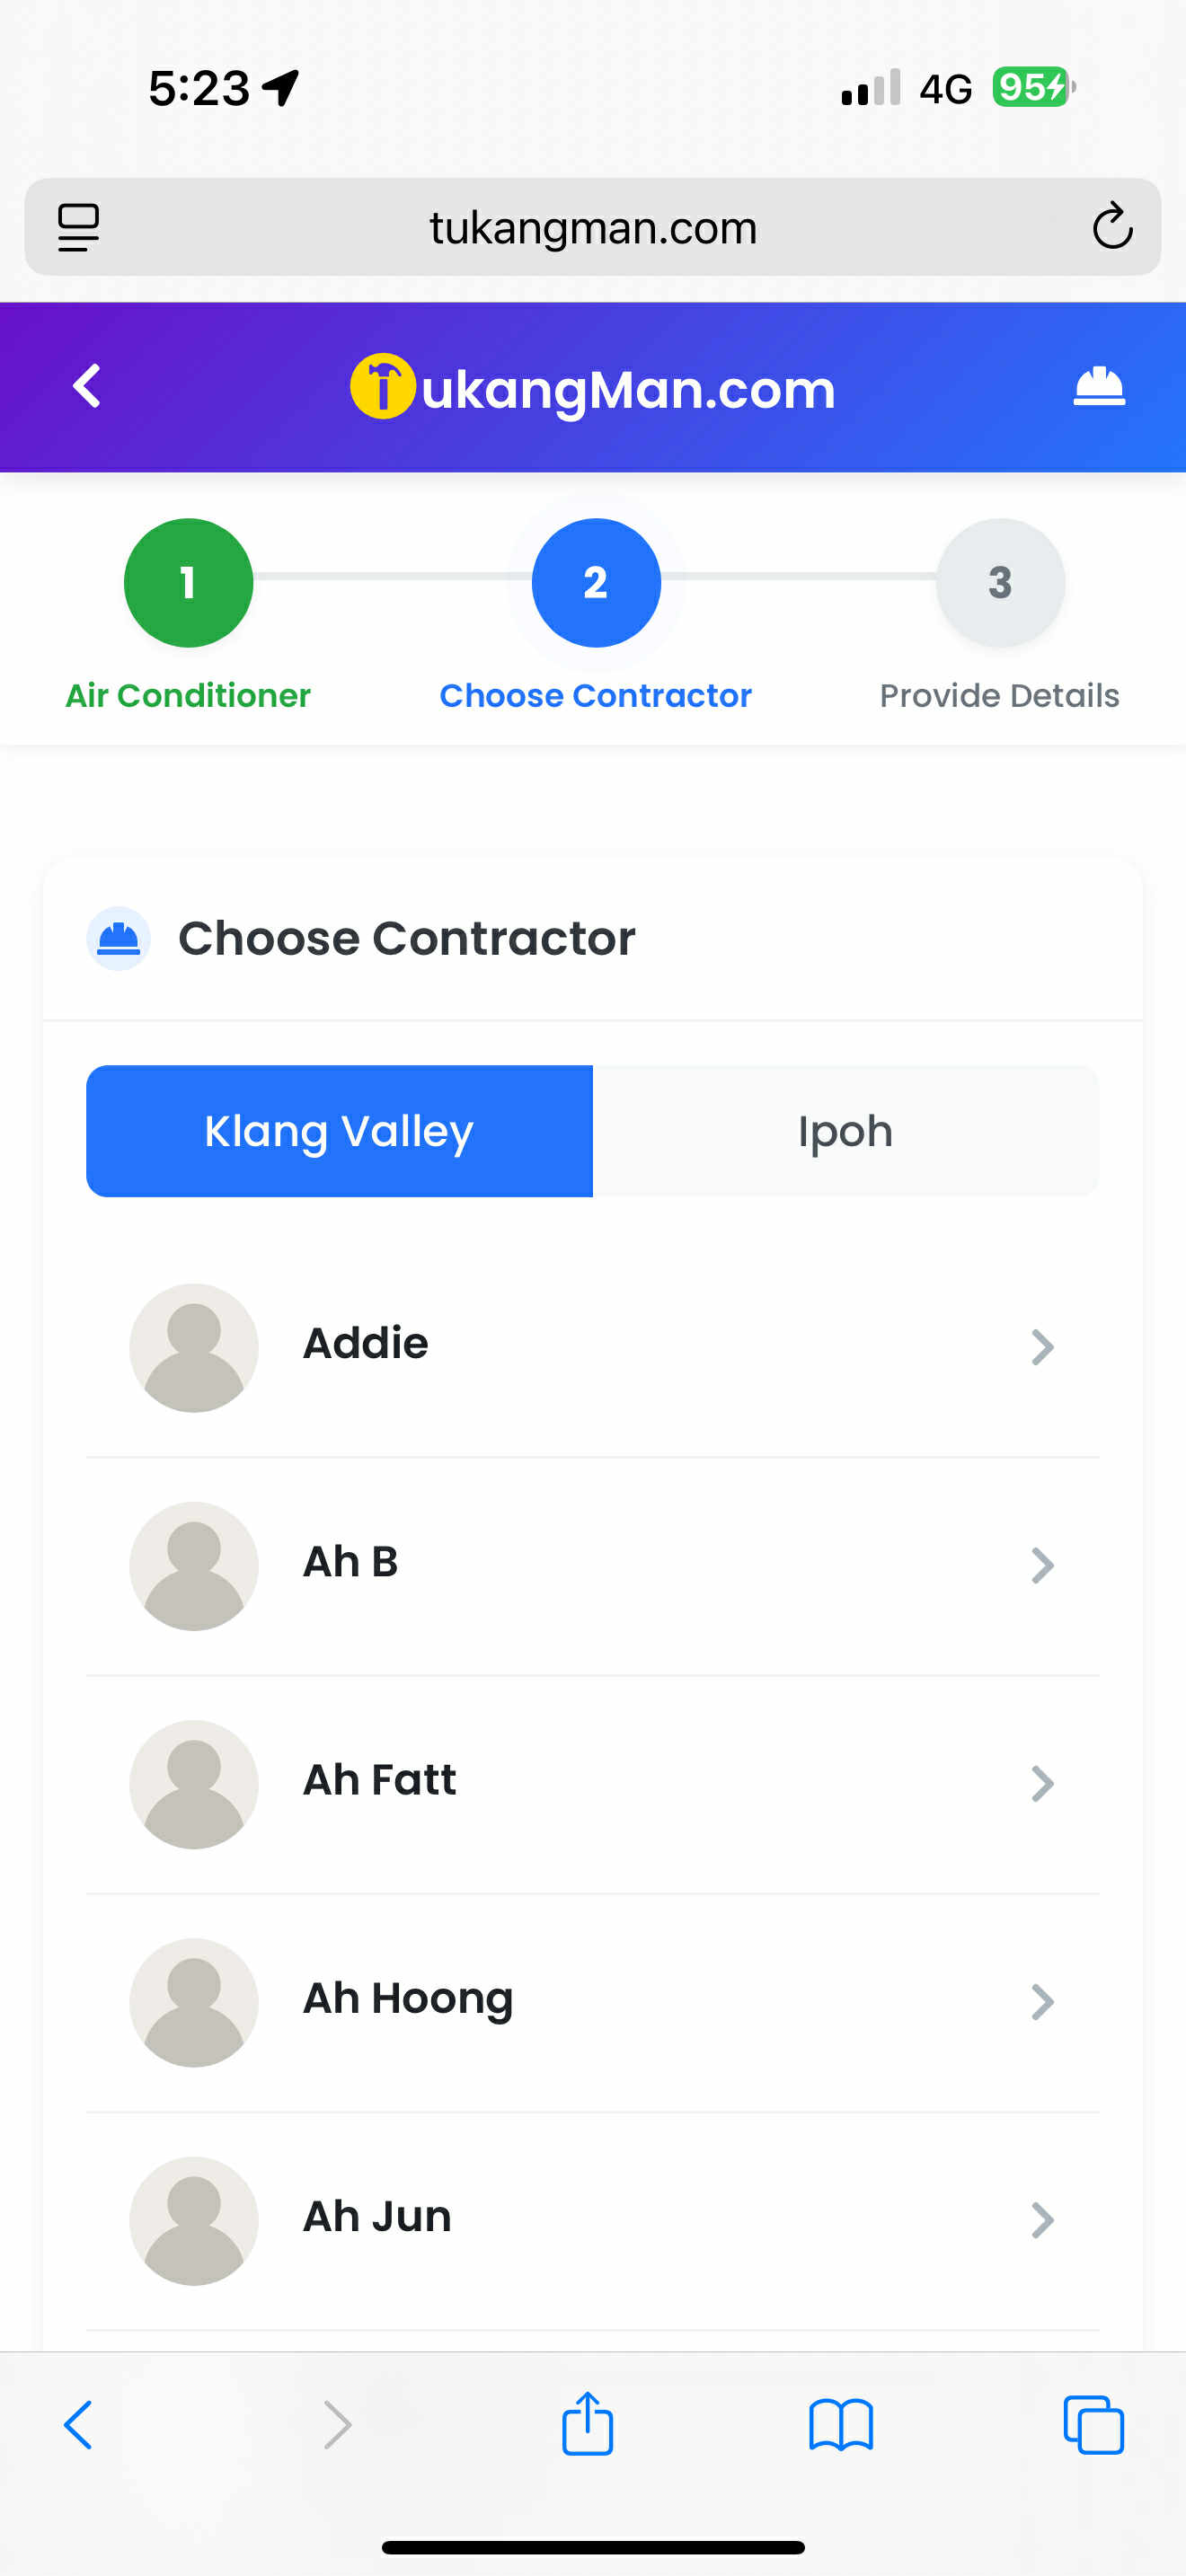Open Safari bookmarks

tap(840, 2424)
